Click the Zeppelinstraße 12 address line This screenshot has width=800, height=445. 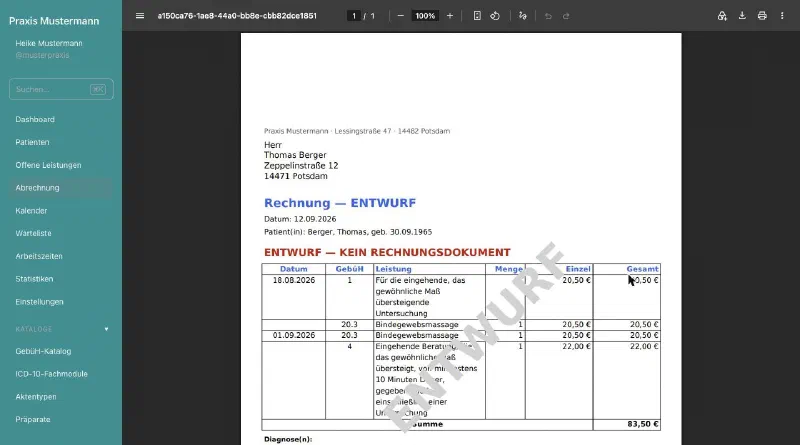click(x=301, y=166)
